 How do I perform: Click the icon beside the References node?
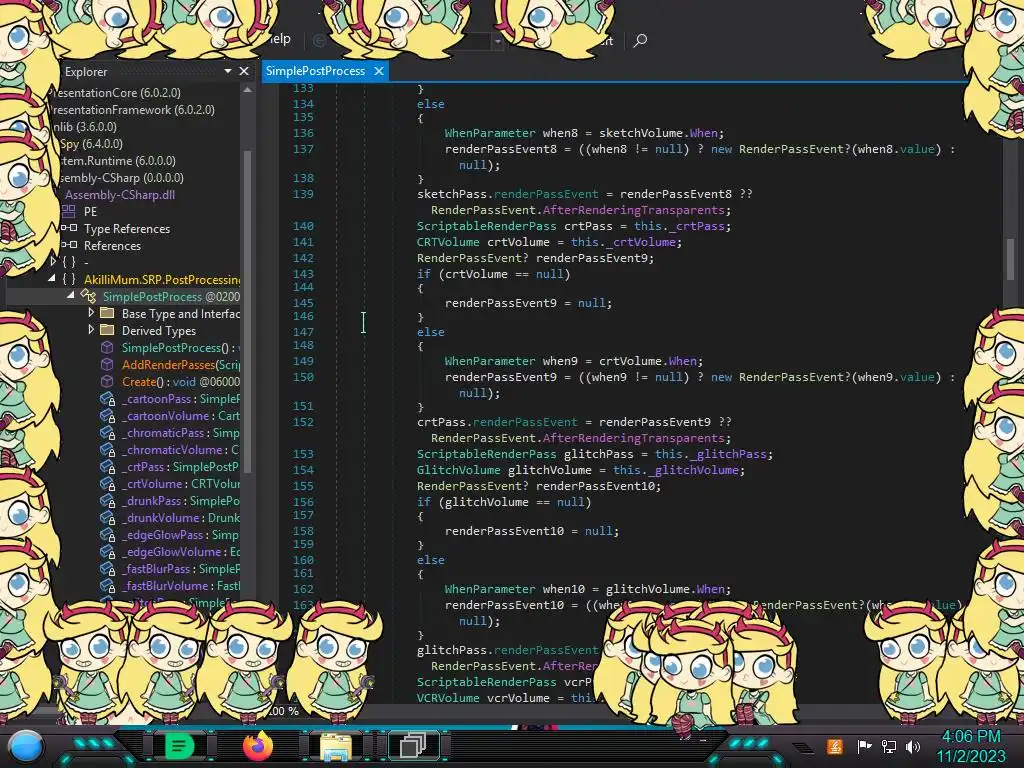(69, 245)
